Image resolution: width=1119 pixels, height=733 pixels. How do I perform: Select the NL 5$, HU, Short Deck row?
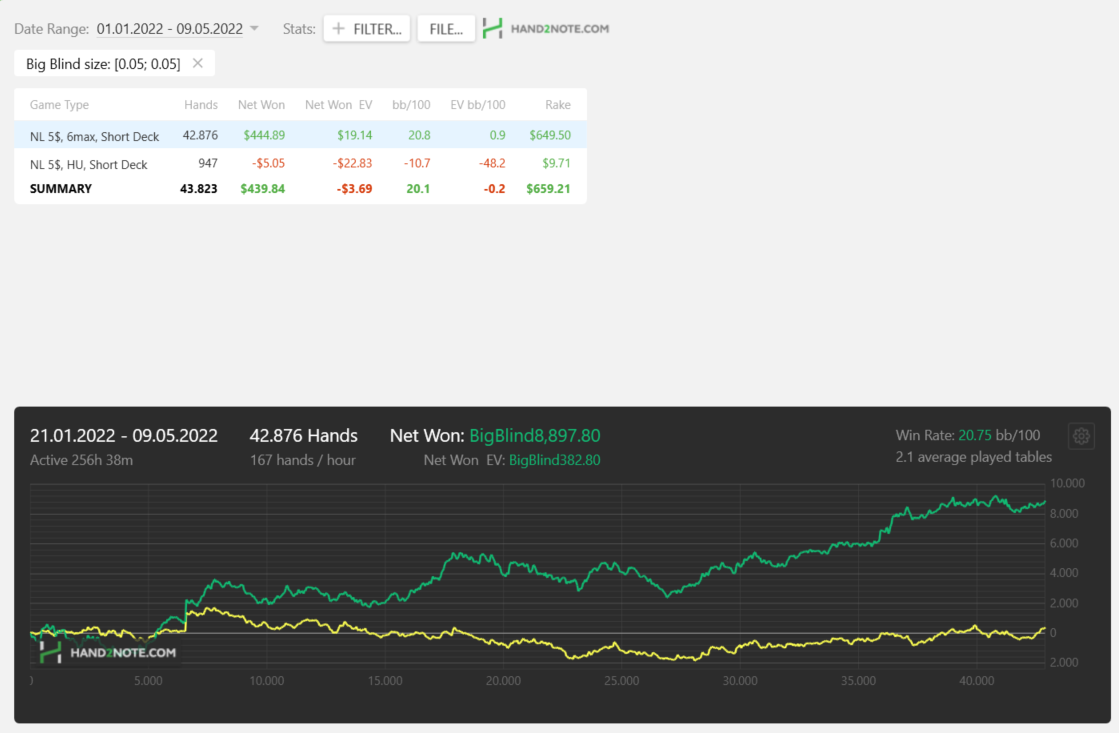[300, 163]
